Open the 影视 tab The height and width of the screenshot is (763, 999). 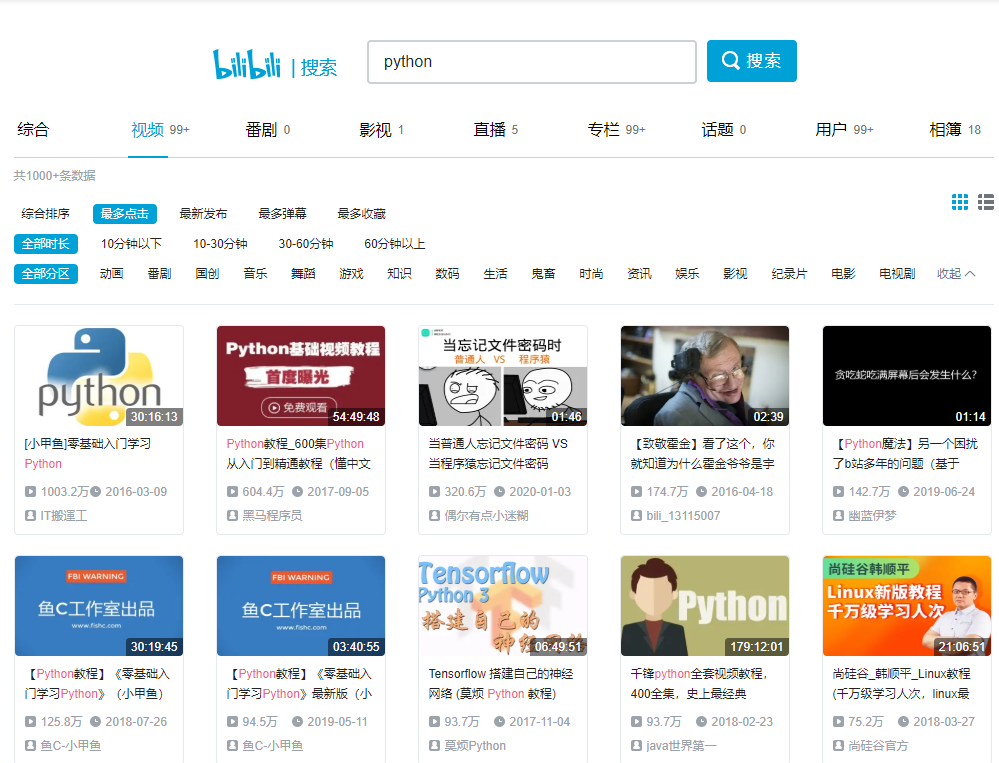[381, 130]
